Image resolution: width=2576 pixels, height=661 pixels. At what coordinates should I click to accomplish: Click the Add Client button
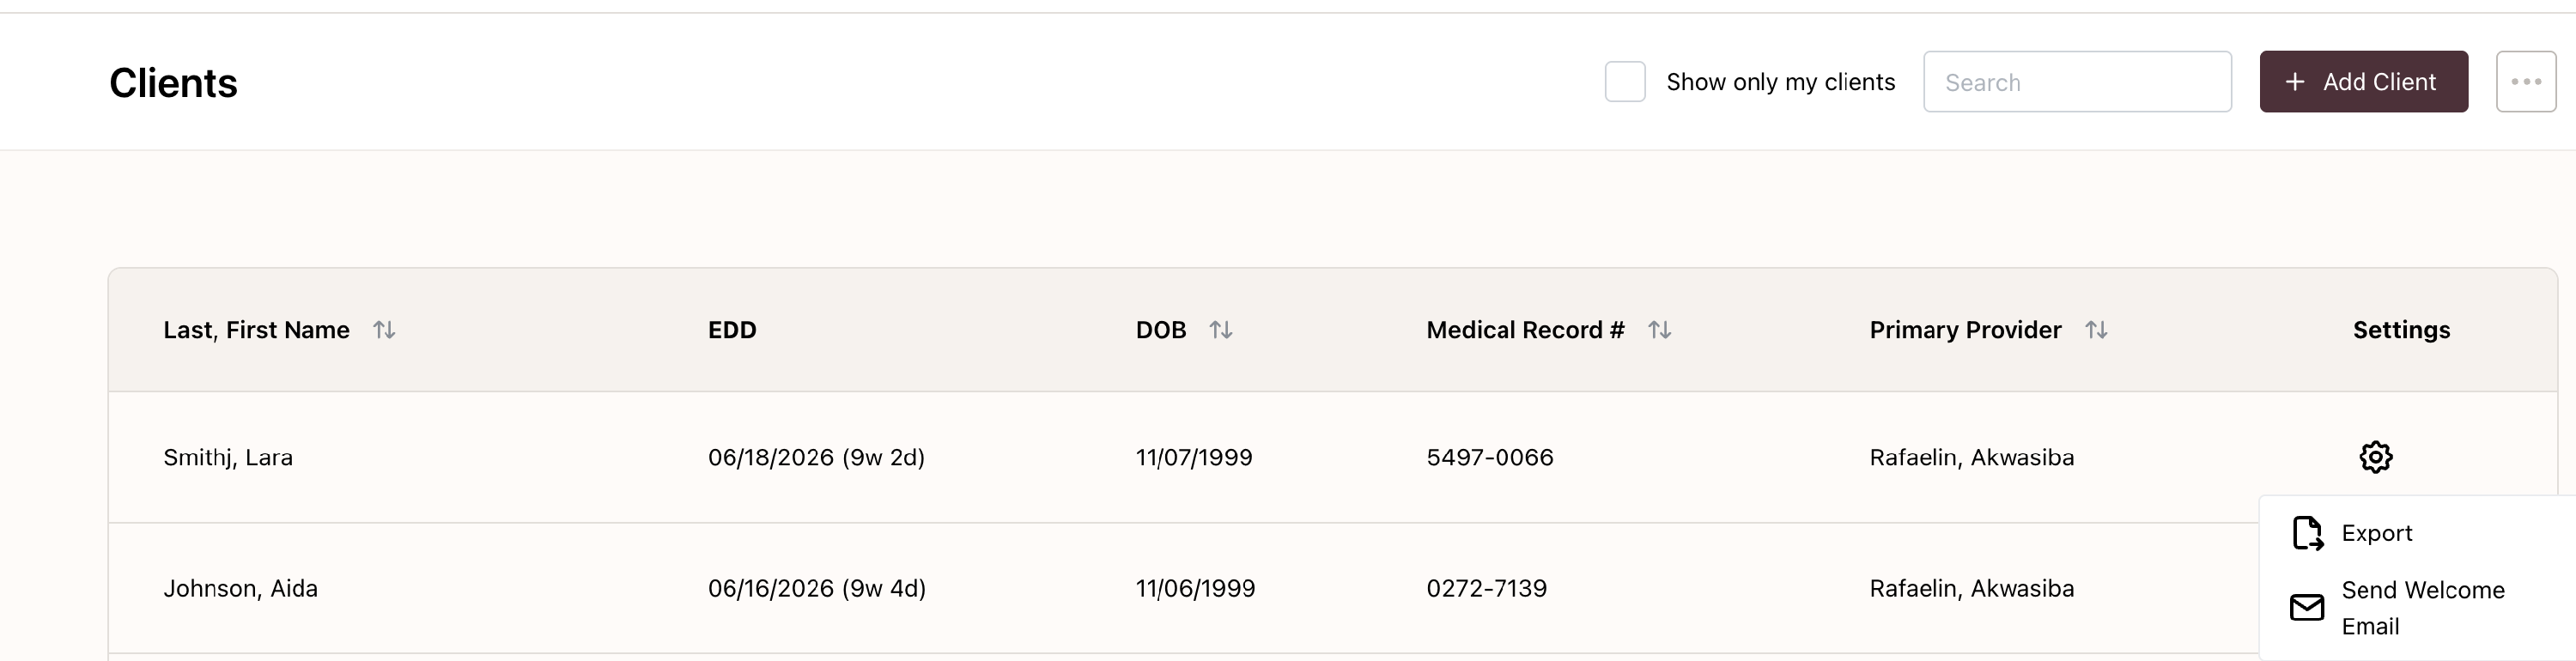coord(2363,82)
